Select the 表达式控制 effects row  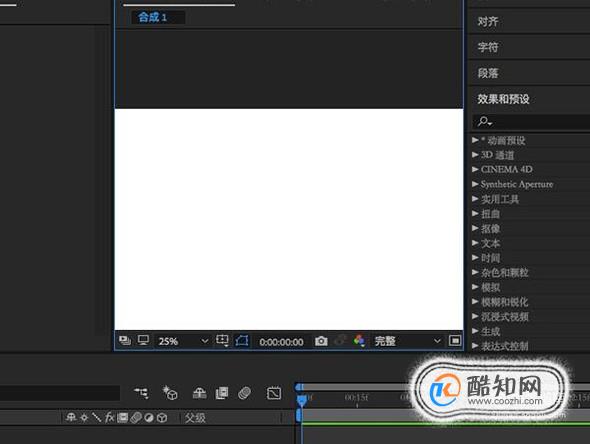coord(530,345)
